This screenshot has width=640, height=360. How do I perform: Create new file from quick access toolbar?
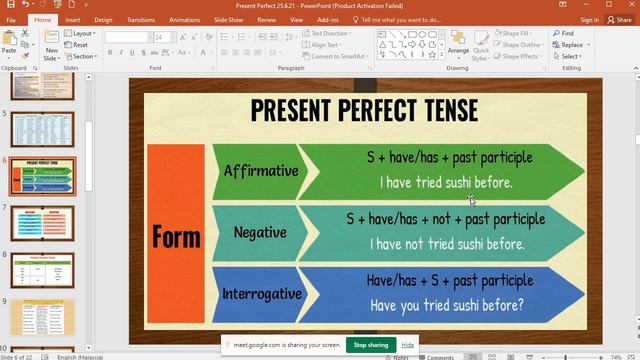(72, 4)
